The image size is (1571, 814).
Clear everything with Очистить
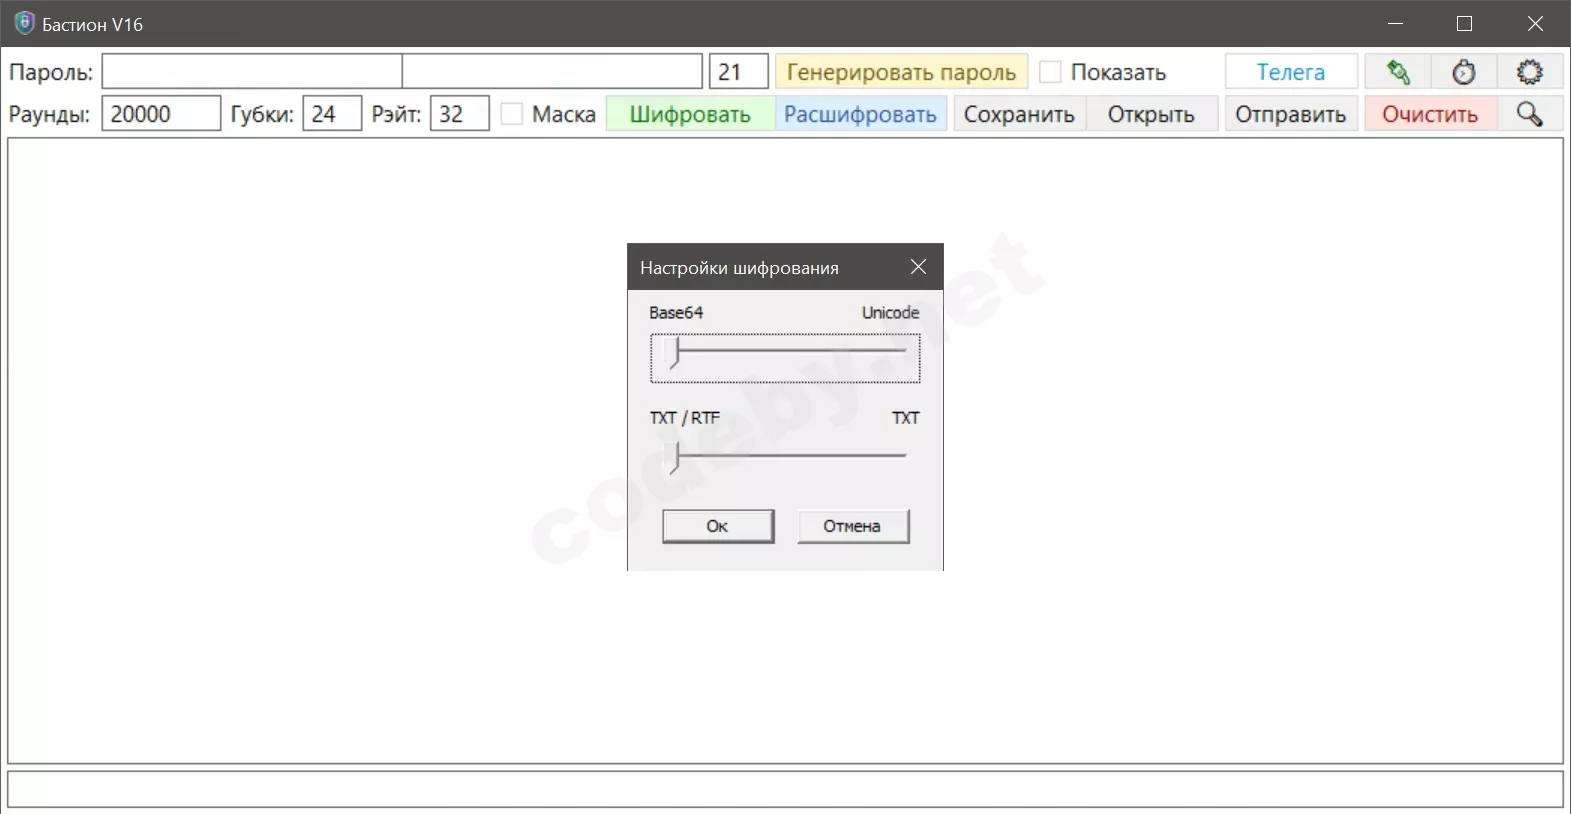pos(1430,114)
